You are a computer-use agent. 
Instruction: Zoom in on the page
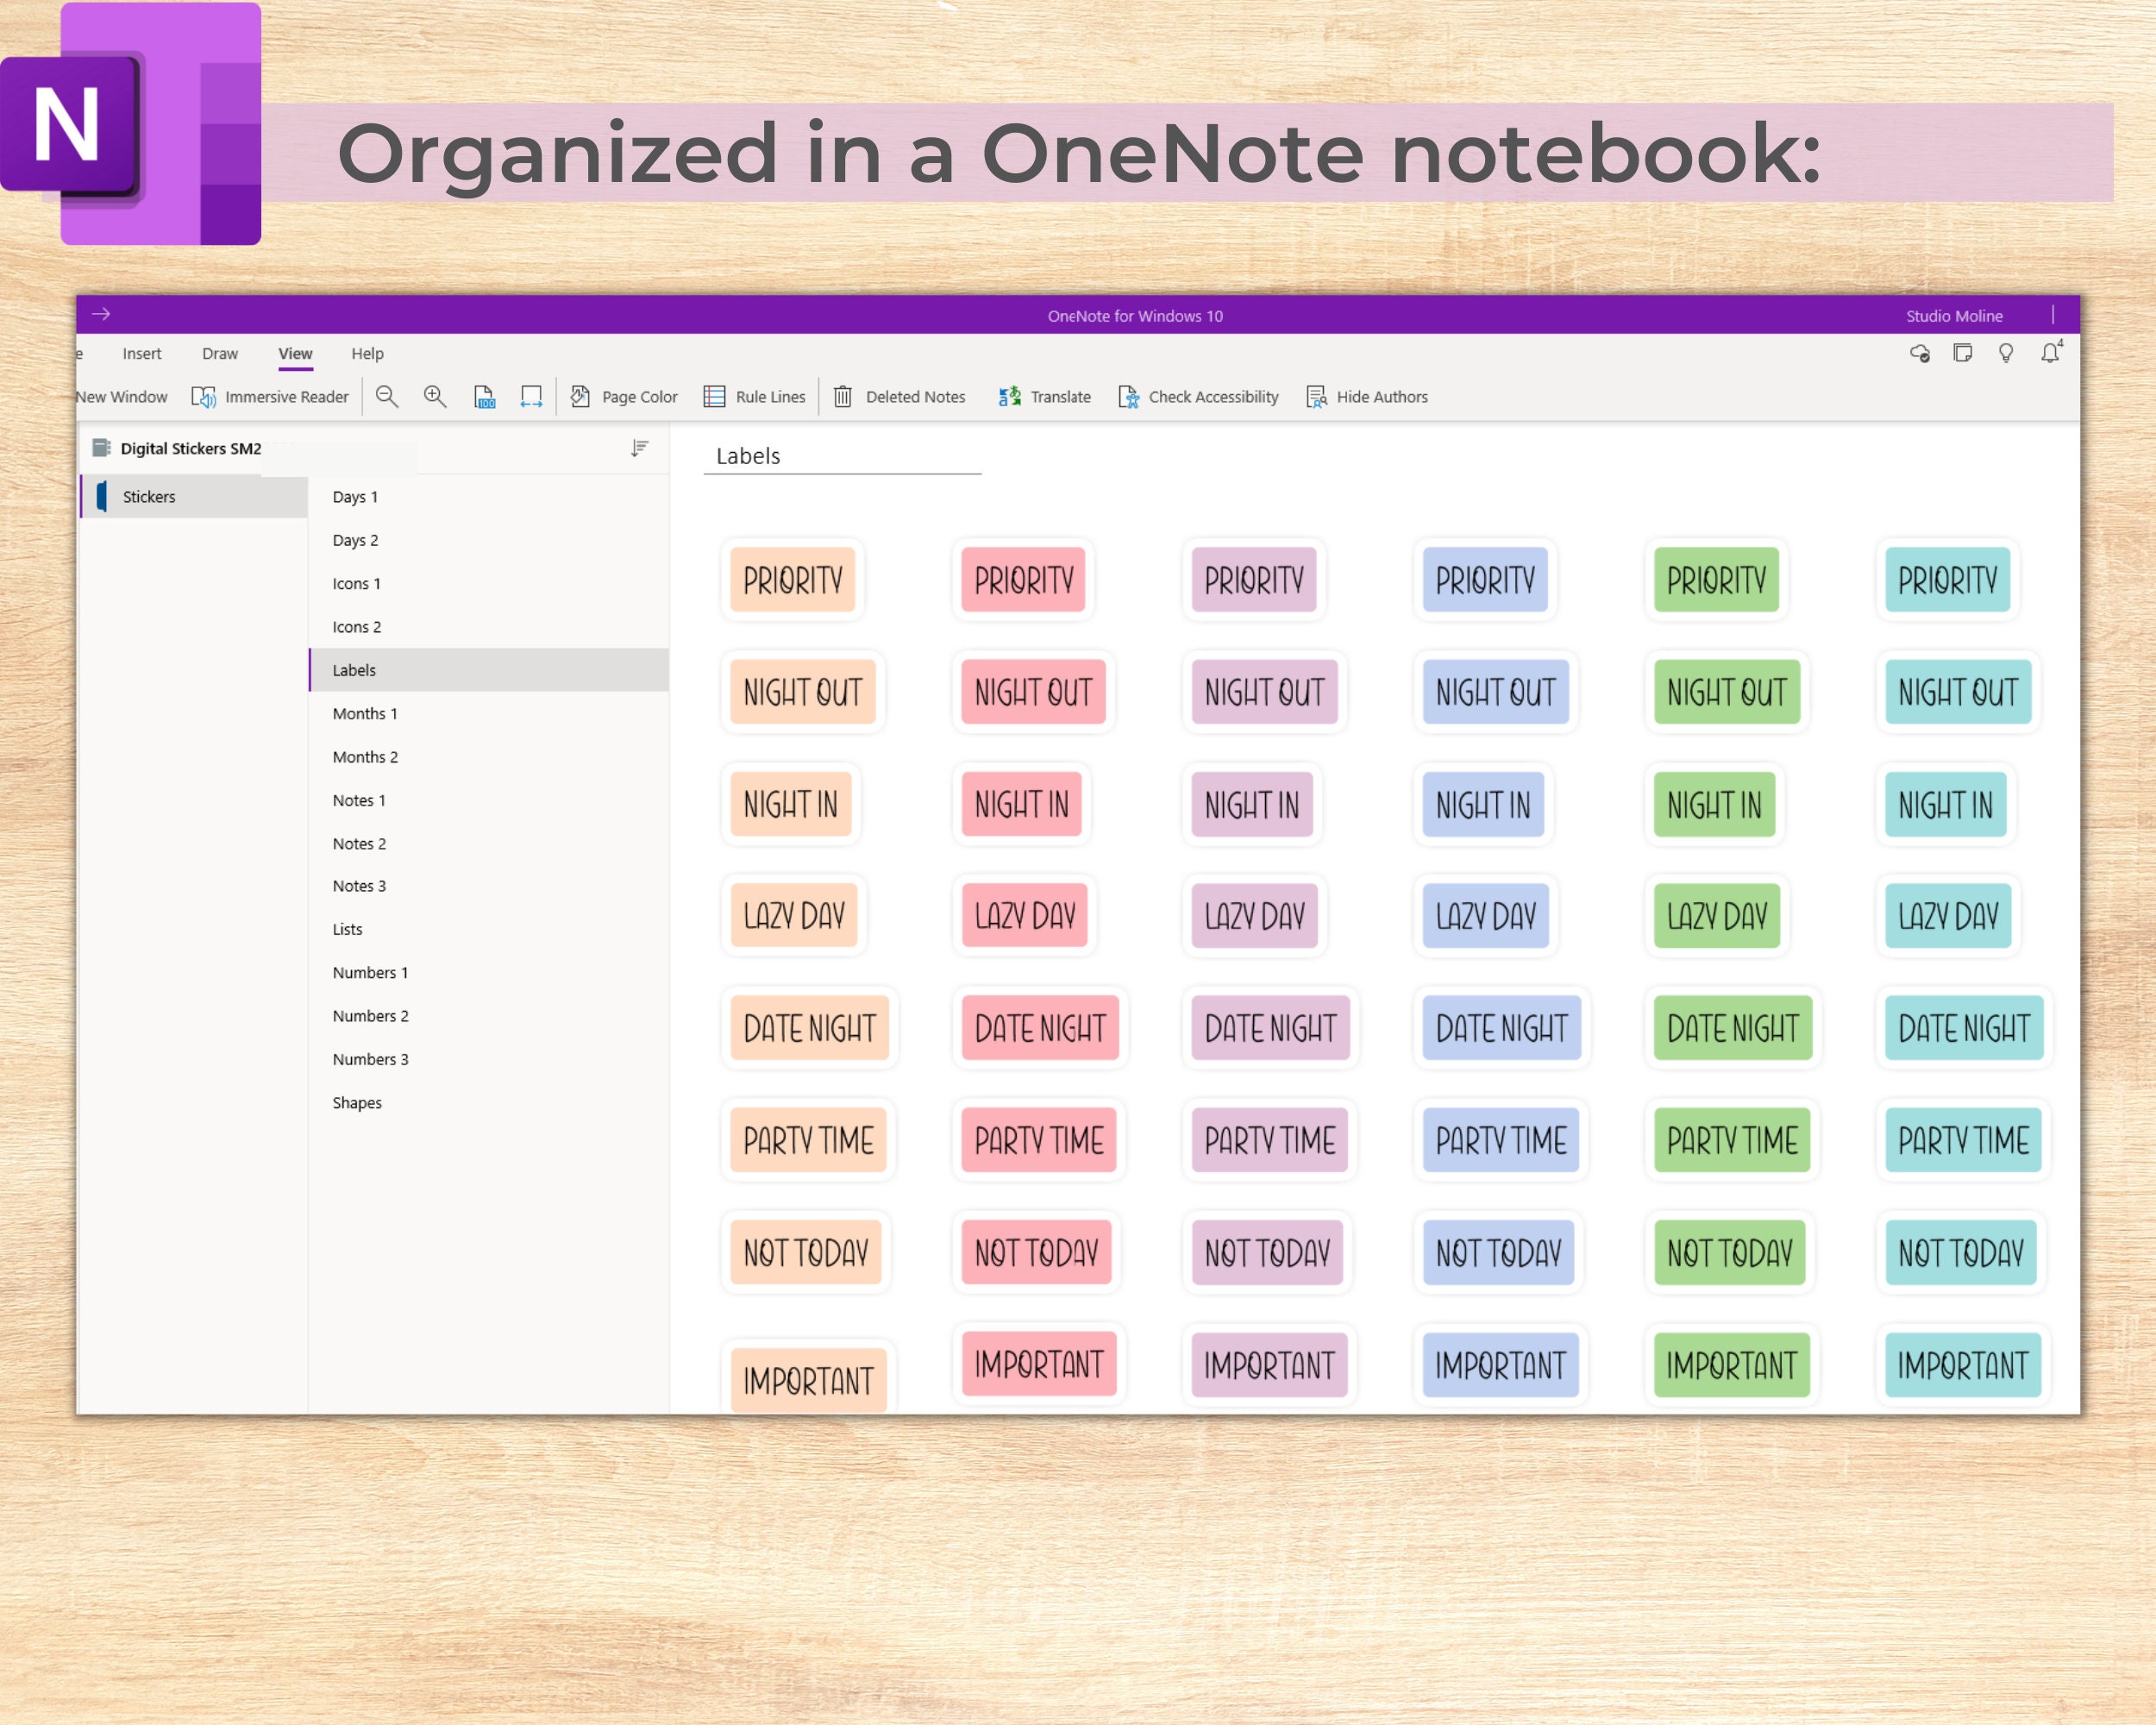pos(434,396)
